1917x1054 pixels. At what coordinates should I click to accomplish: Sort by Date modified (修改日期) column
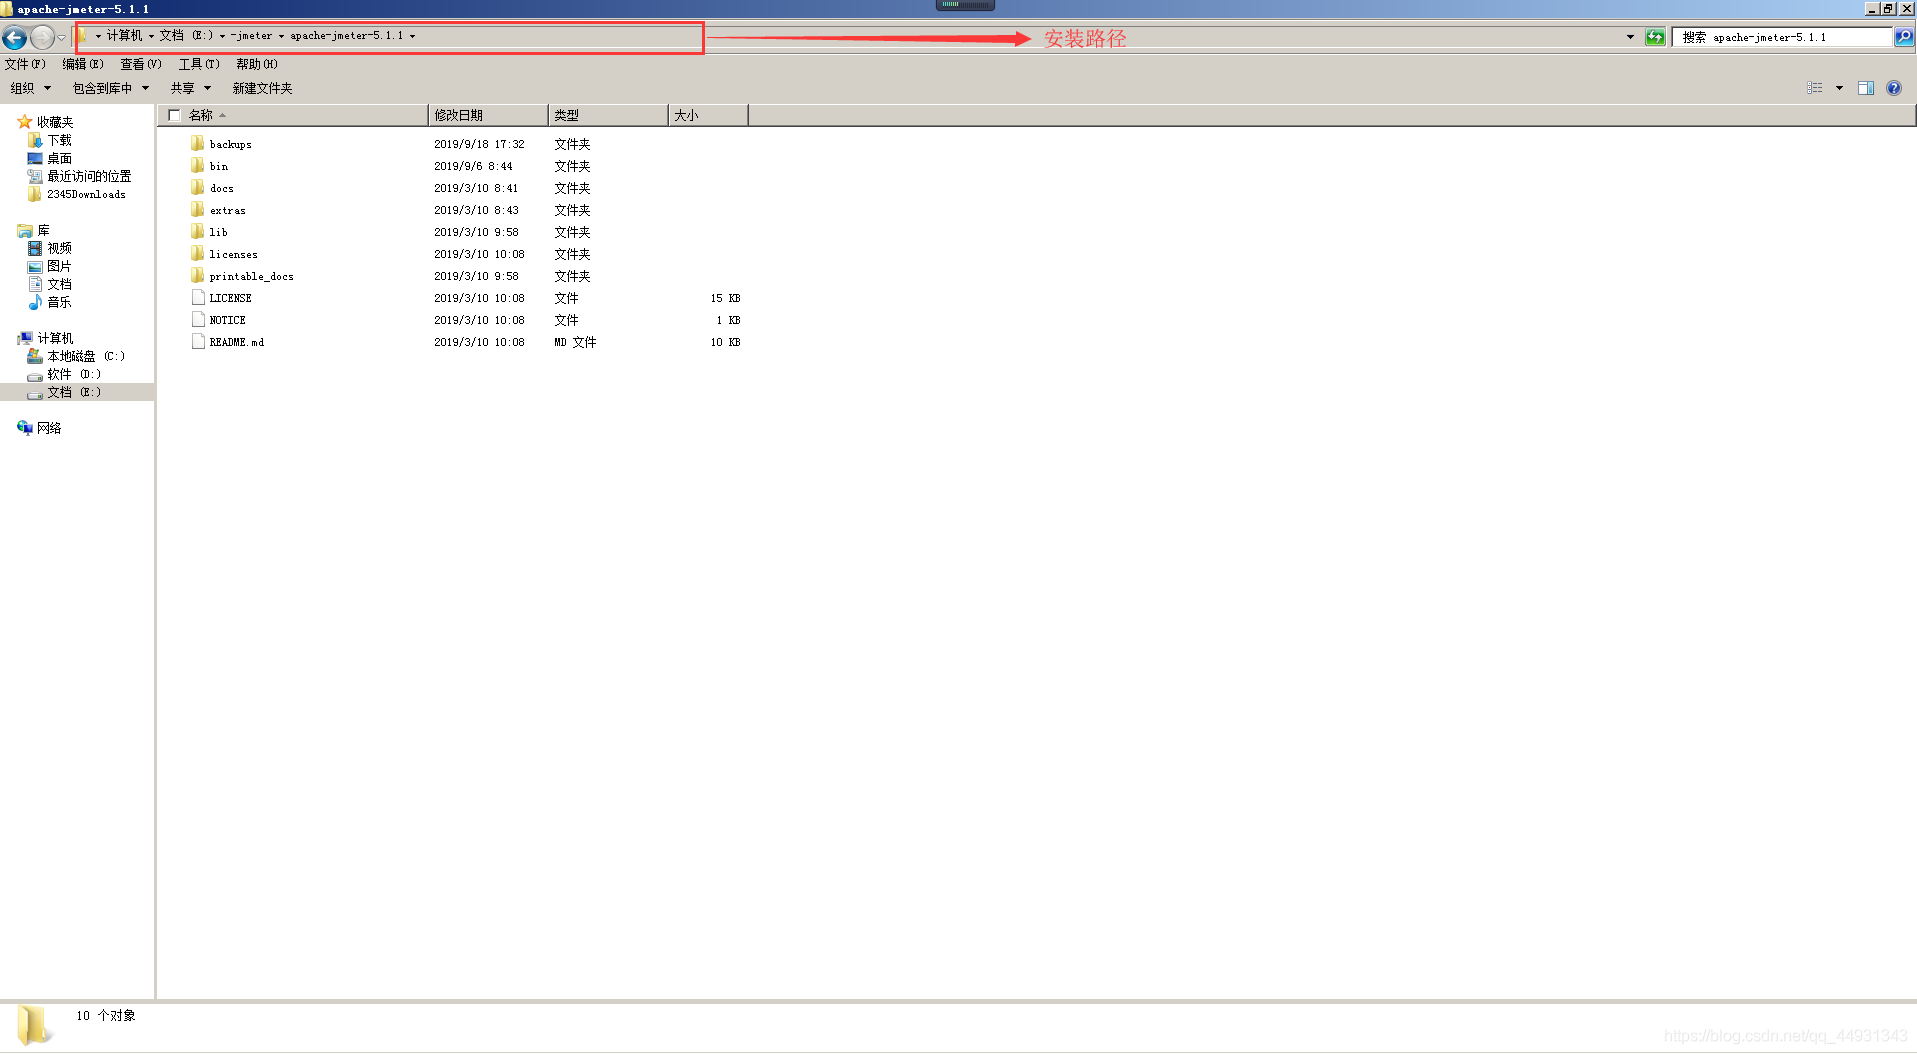pyautogui.click(x=488, y=115)
